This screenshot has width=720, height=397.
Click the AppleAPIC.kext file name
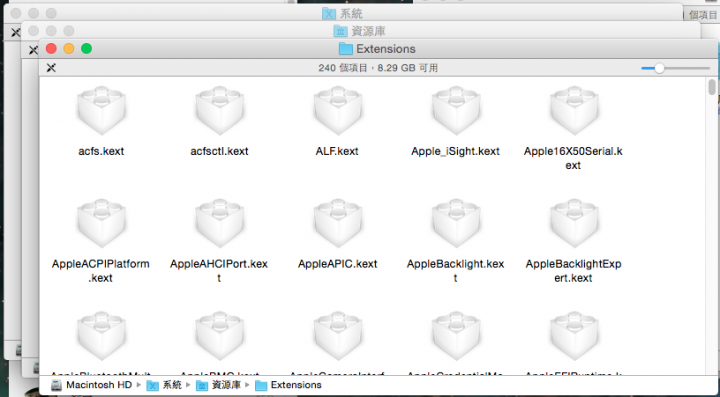[x=338, y=264]
